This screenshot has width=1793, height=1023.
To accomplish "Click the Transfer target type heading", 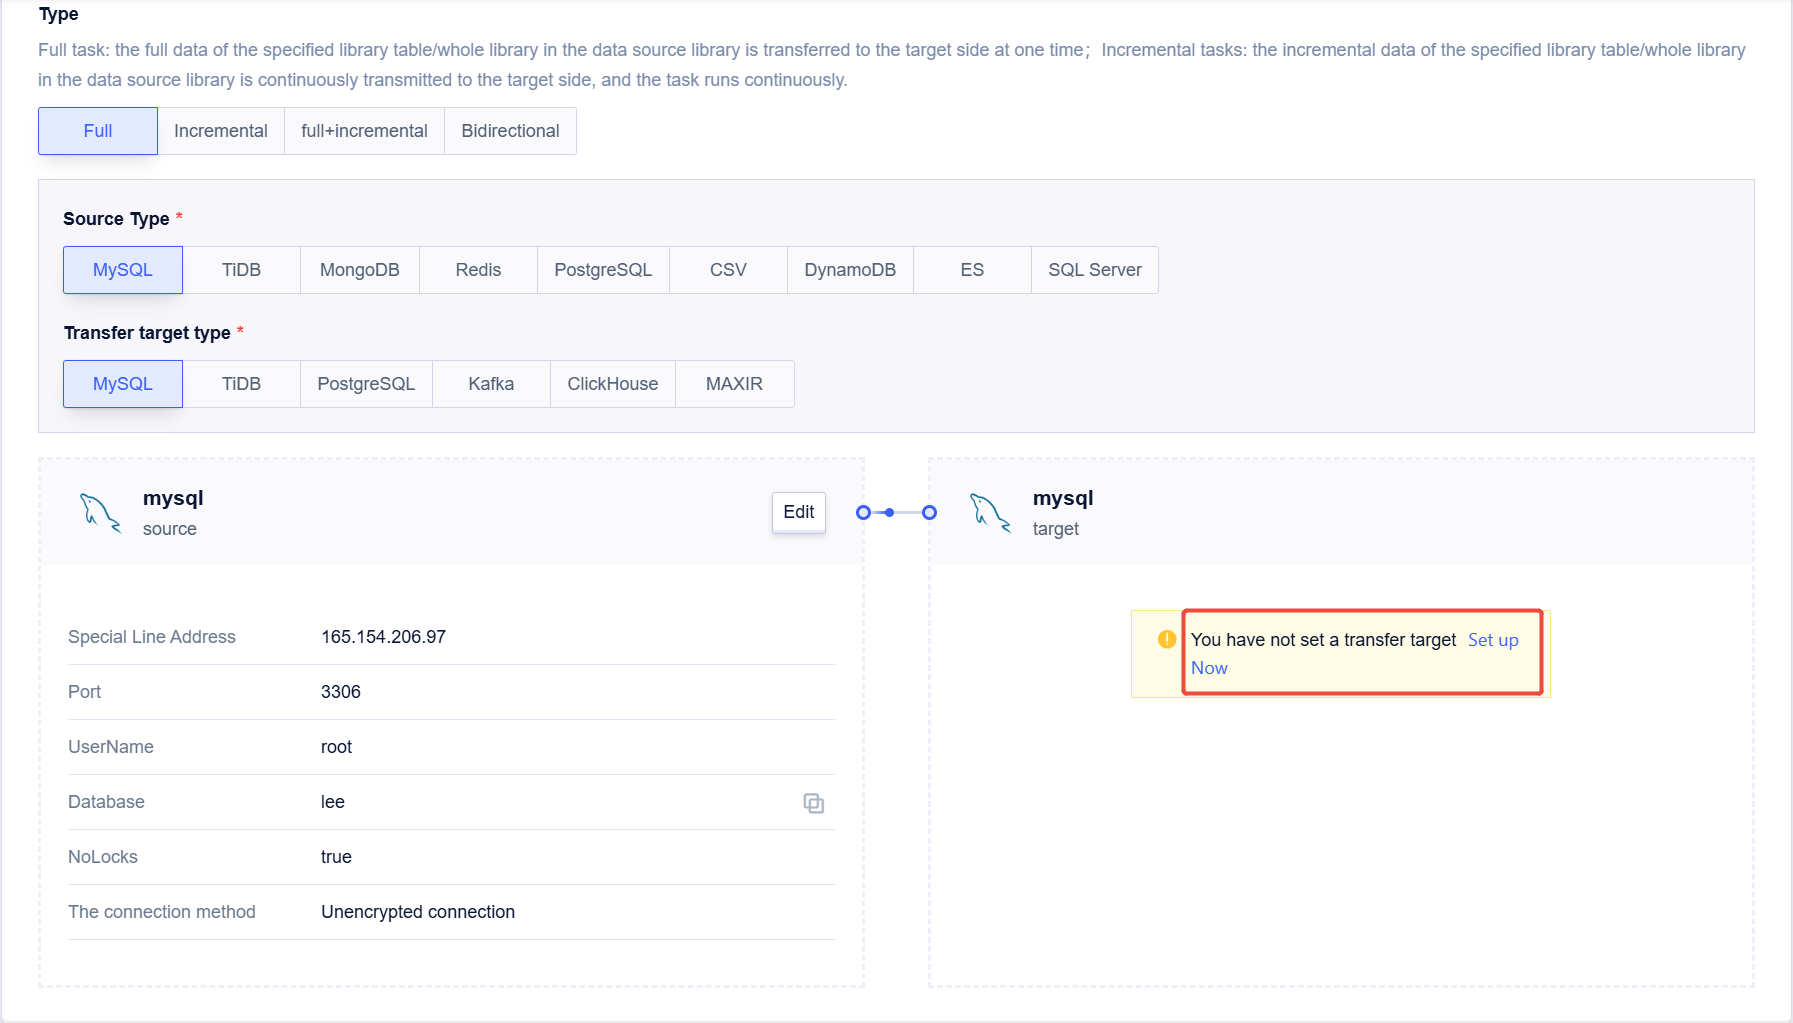I will [x=147, y=333].
